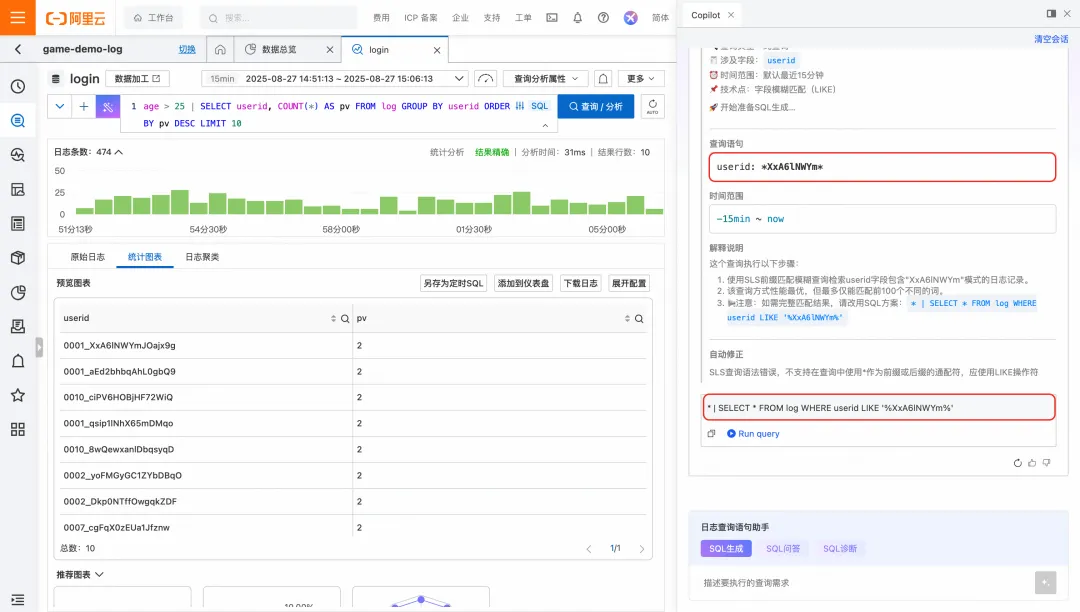Regenerate the Copilot answer
1080x612 pixels.
tap(1017, 463)
